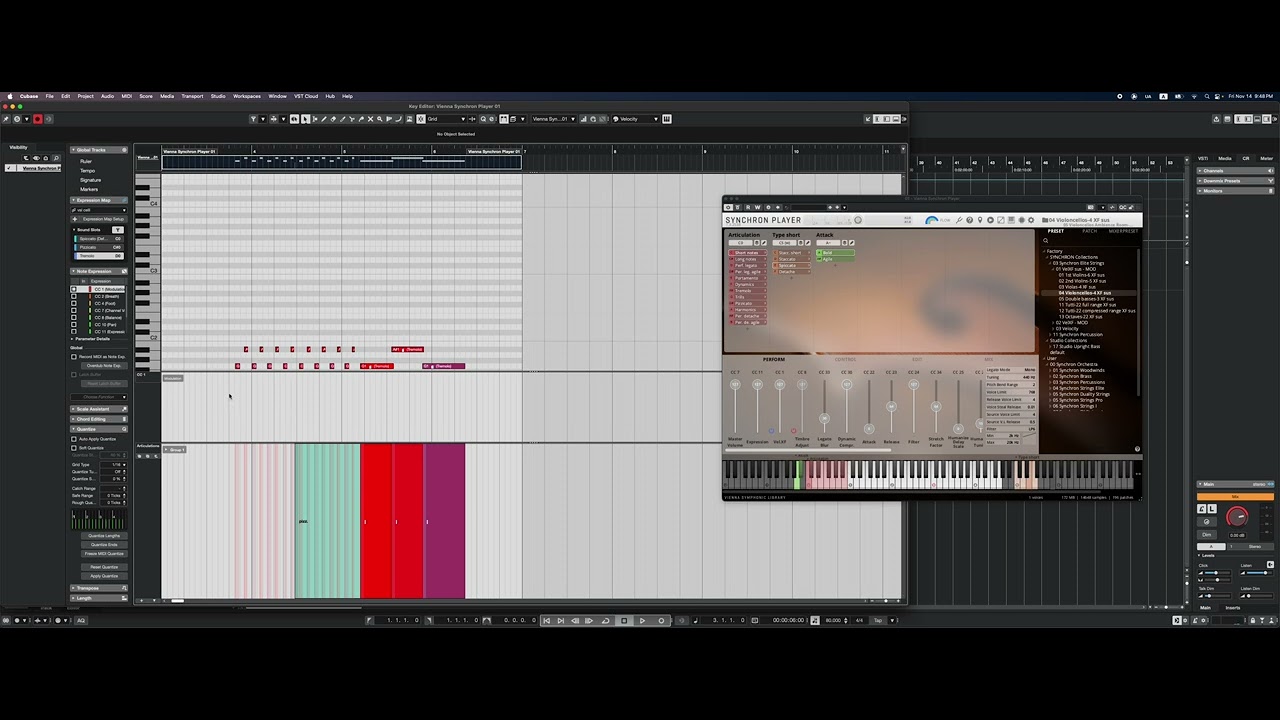Screen dimensions: 1280x720
Task: Select the Split tool in the toolbar
Action: [351, 119]
